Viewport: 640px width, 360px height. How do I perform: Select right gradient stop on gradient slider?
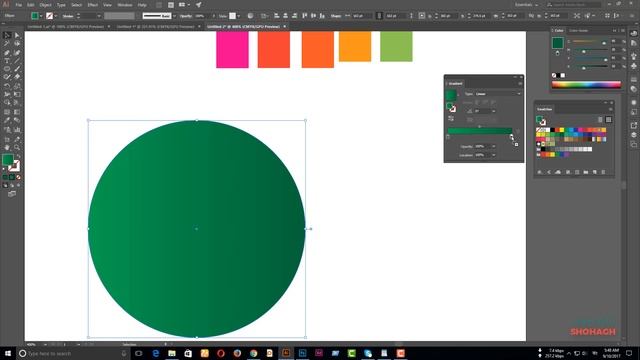511,136
